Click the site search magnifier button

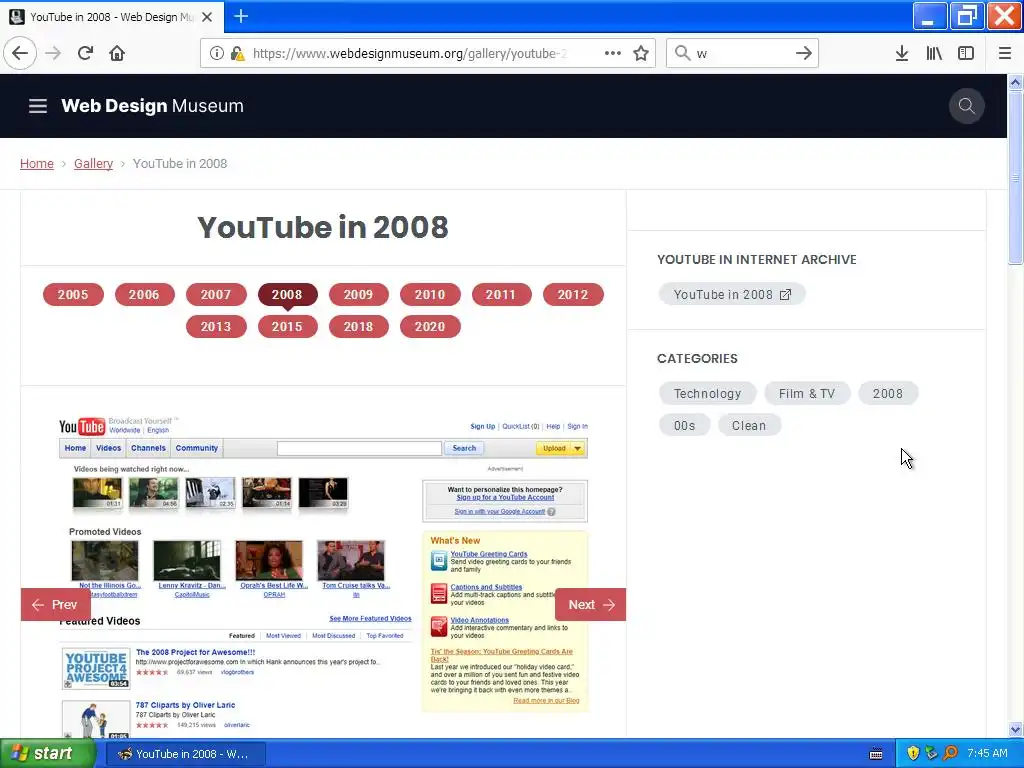point(967,106)
